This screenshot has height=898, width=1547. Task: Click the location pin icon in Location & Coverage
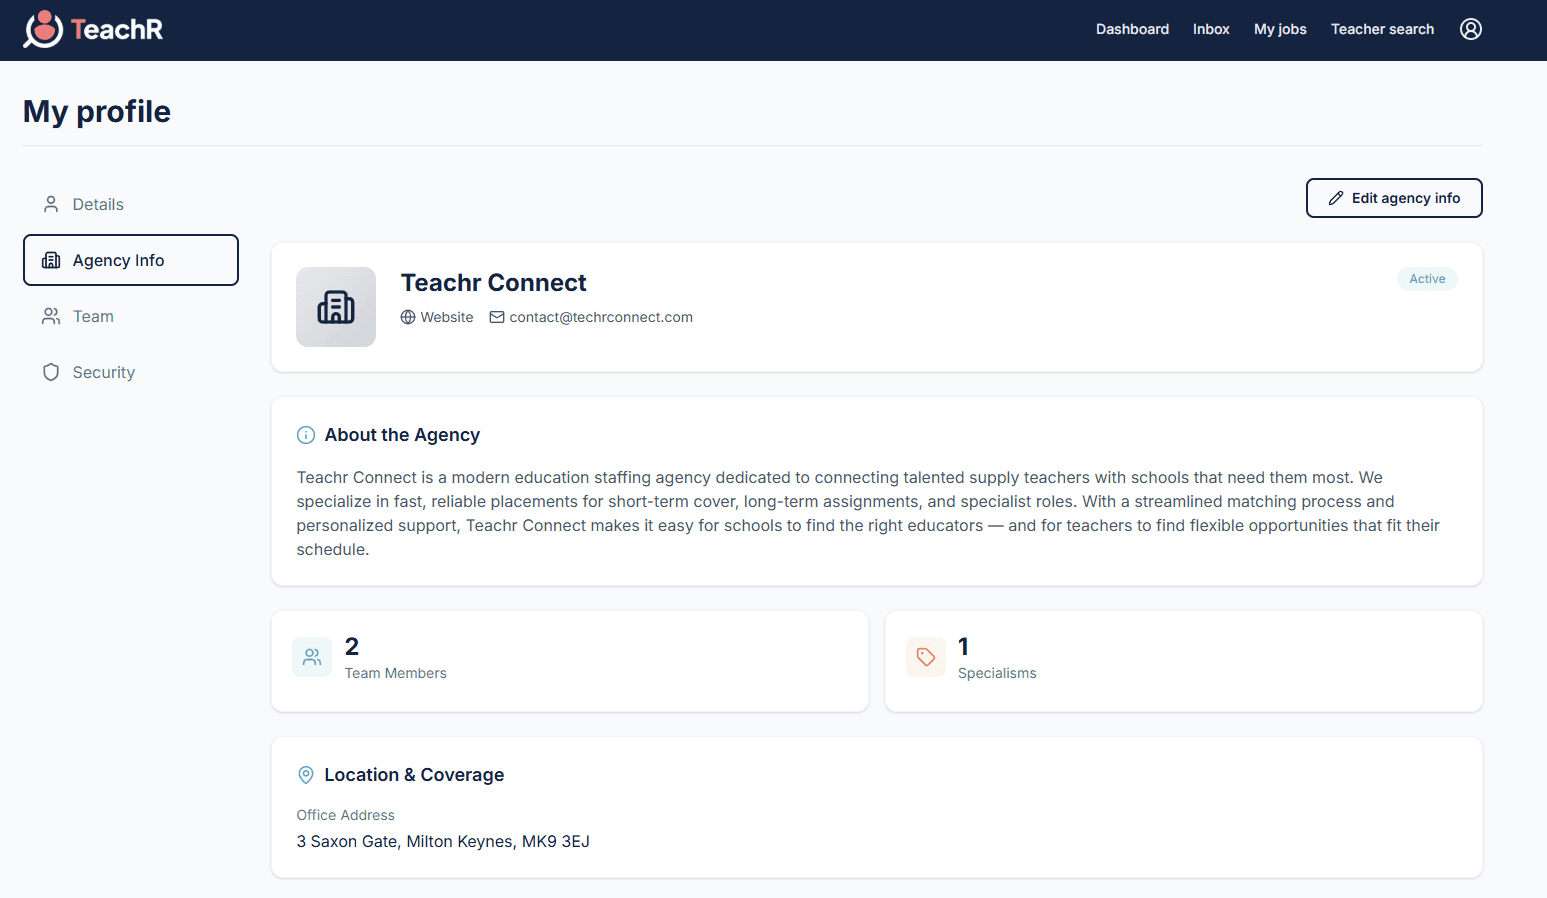(306, 774)
